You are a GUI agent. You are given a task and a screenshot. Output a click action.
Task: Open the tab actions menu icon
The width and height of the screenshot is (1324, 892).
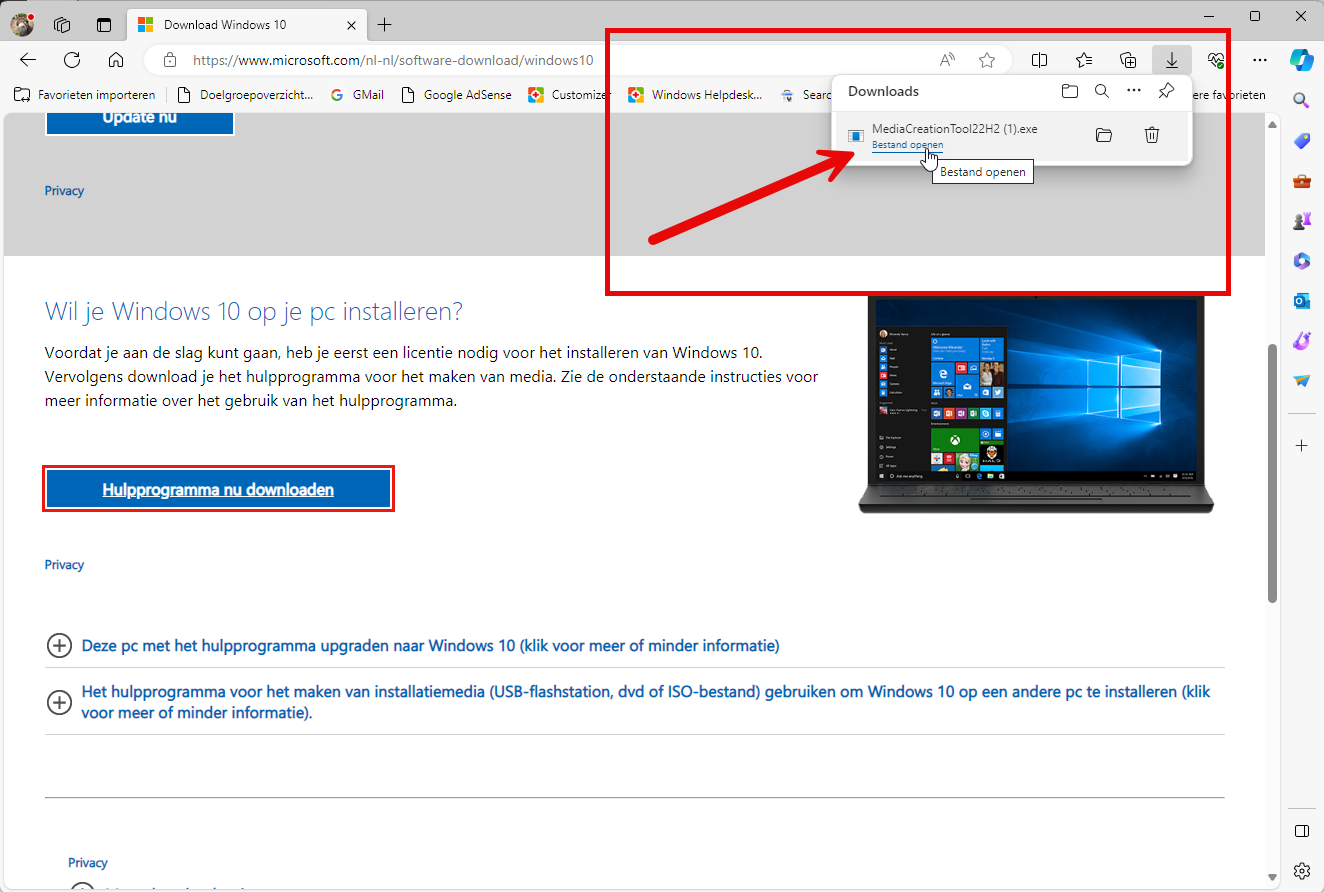click(x=104, y=25)
